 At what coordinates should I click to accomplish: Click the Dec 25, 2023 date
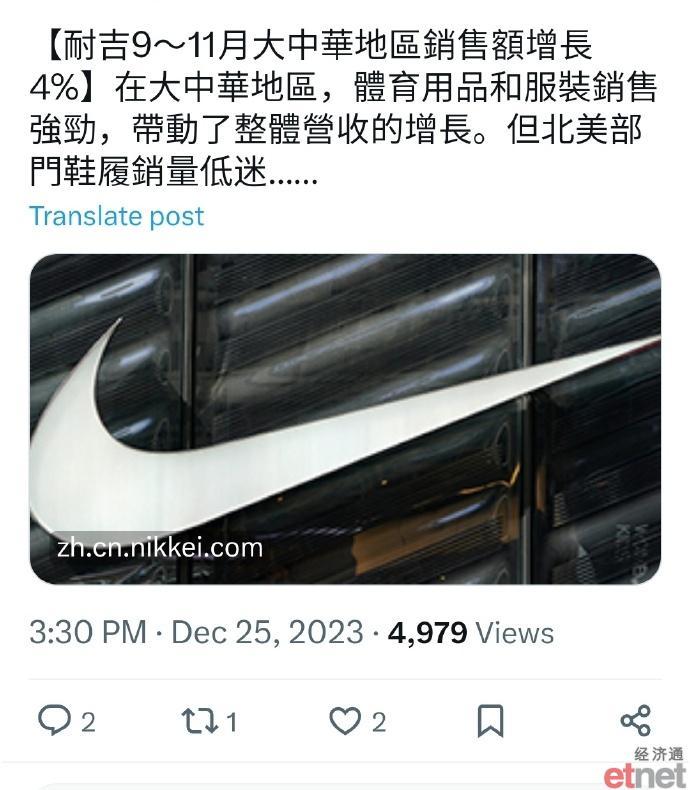tap(267, 632)
